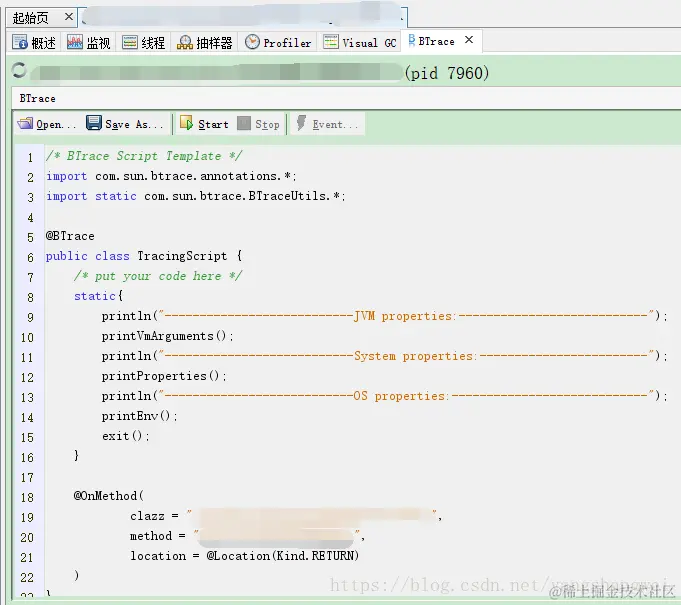Screen dimensions: 681x605
Task: Click line number 17 in the gutter
Action: tap(27, 478)
